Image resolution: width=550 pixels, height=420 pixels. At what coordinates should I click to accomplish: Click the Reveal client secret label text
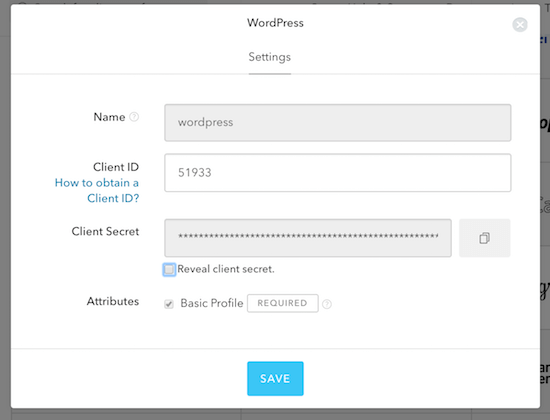coord(226,269)
